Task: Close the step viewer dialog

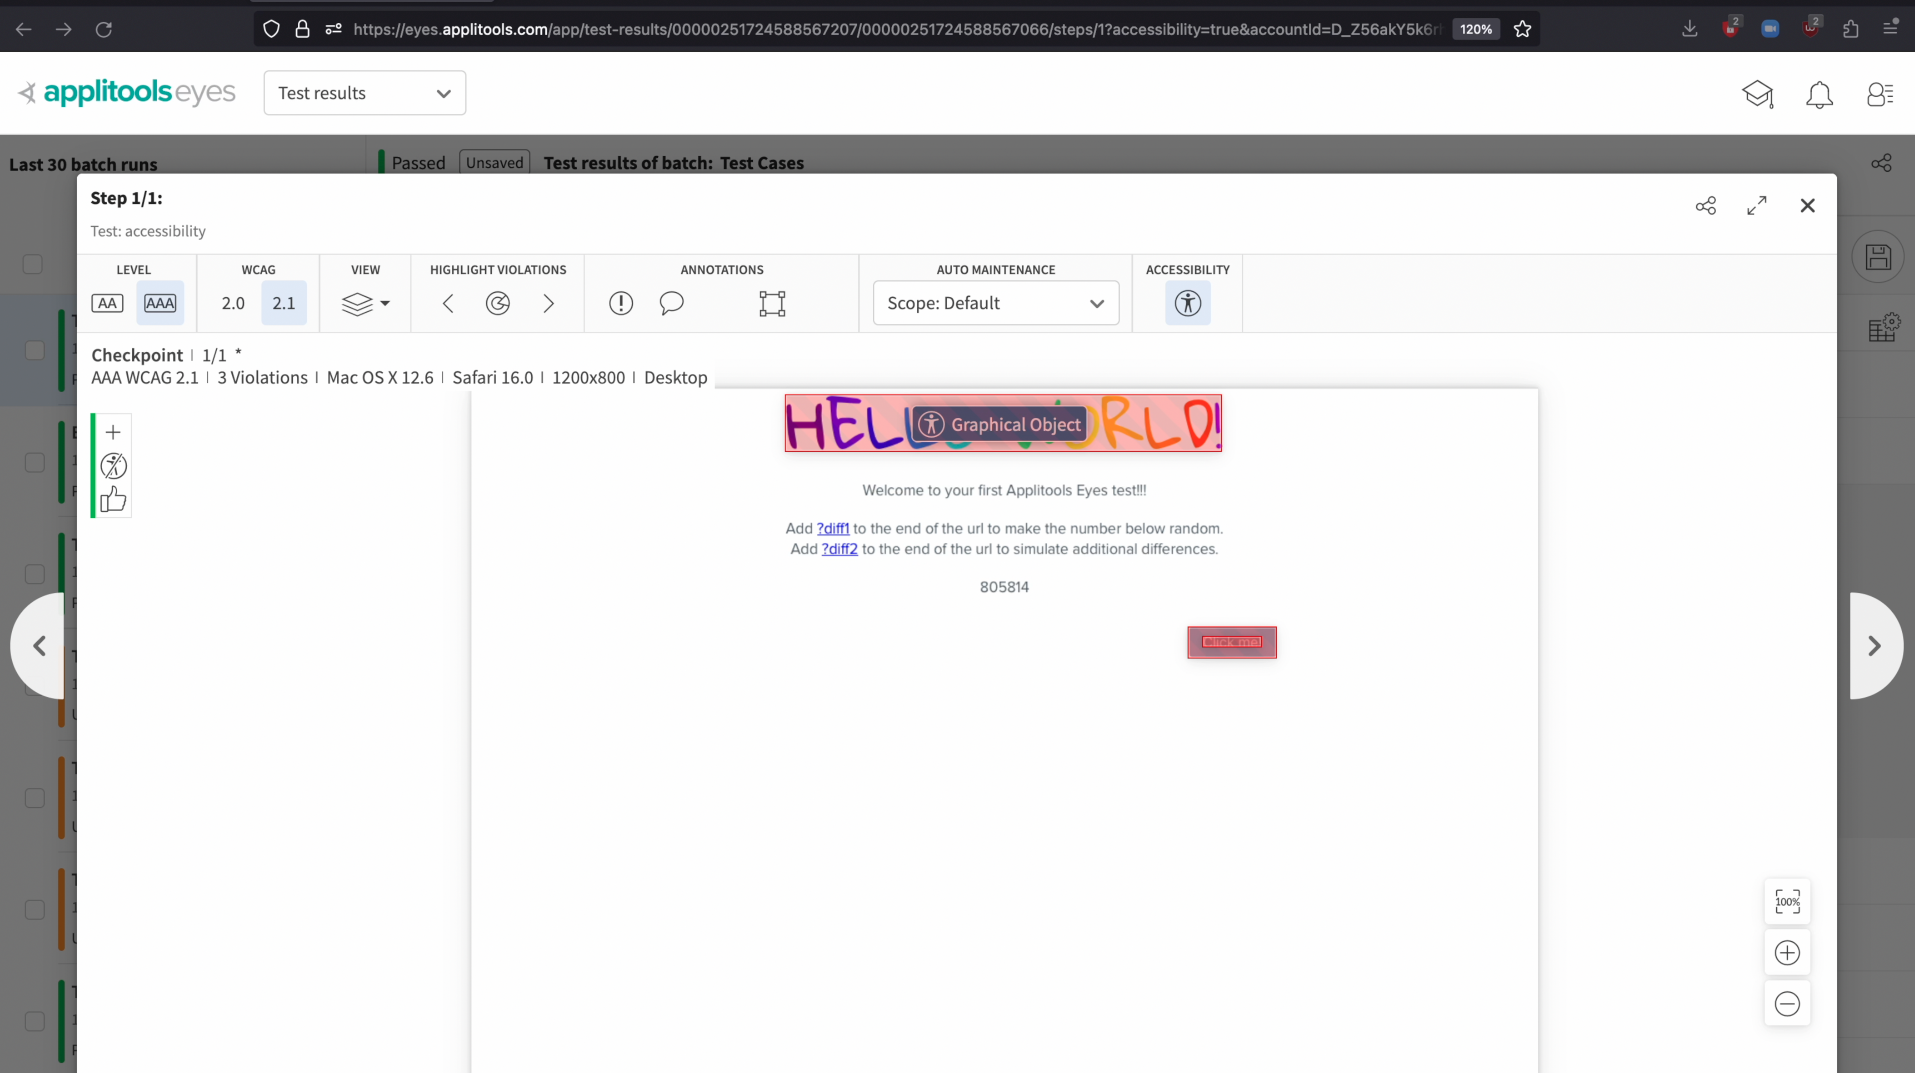Action: (1808, 205)
